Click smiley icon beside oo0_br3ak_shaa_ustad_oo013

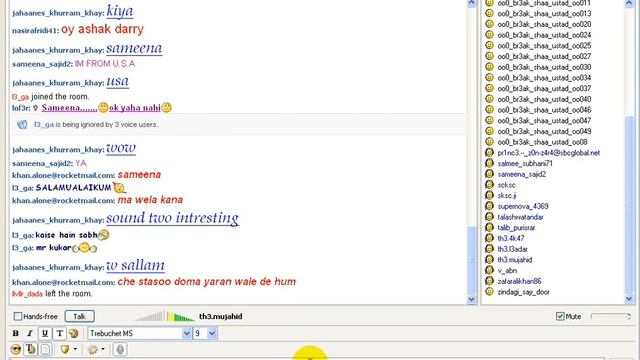tap(489, 13)
